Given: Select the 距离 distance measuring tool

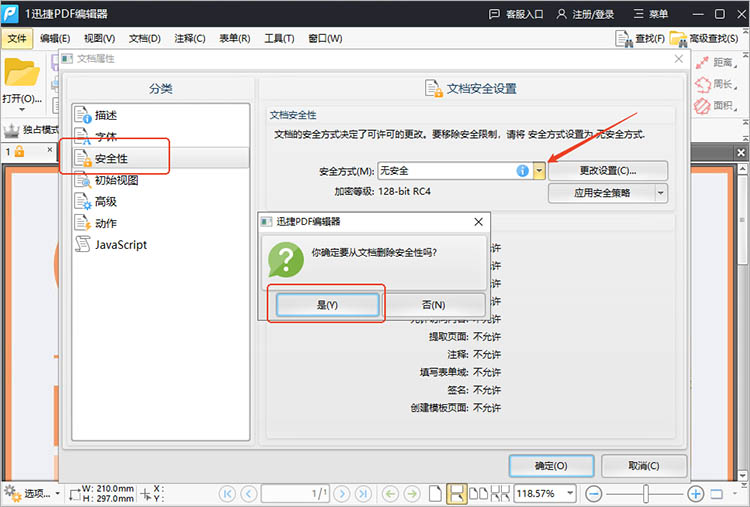Looking at the screenshot, I should (x=716, y=62).
